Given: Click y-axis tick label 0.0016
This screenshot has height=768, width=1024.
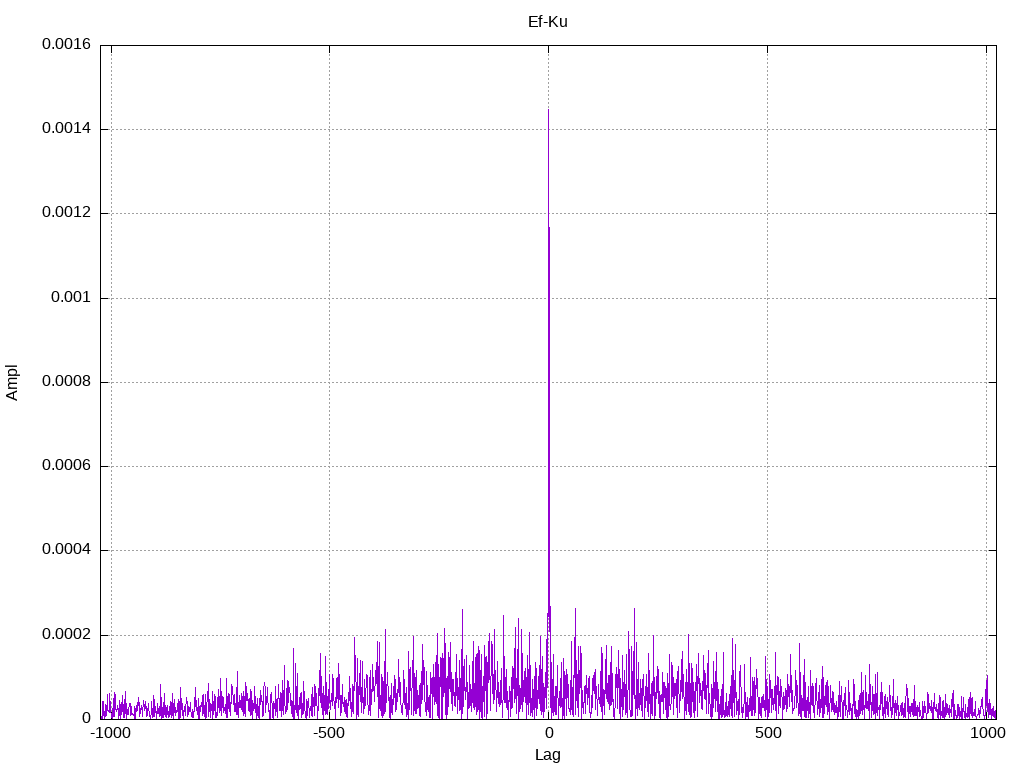Looking at the screenshot, I should coord(66,44).
